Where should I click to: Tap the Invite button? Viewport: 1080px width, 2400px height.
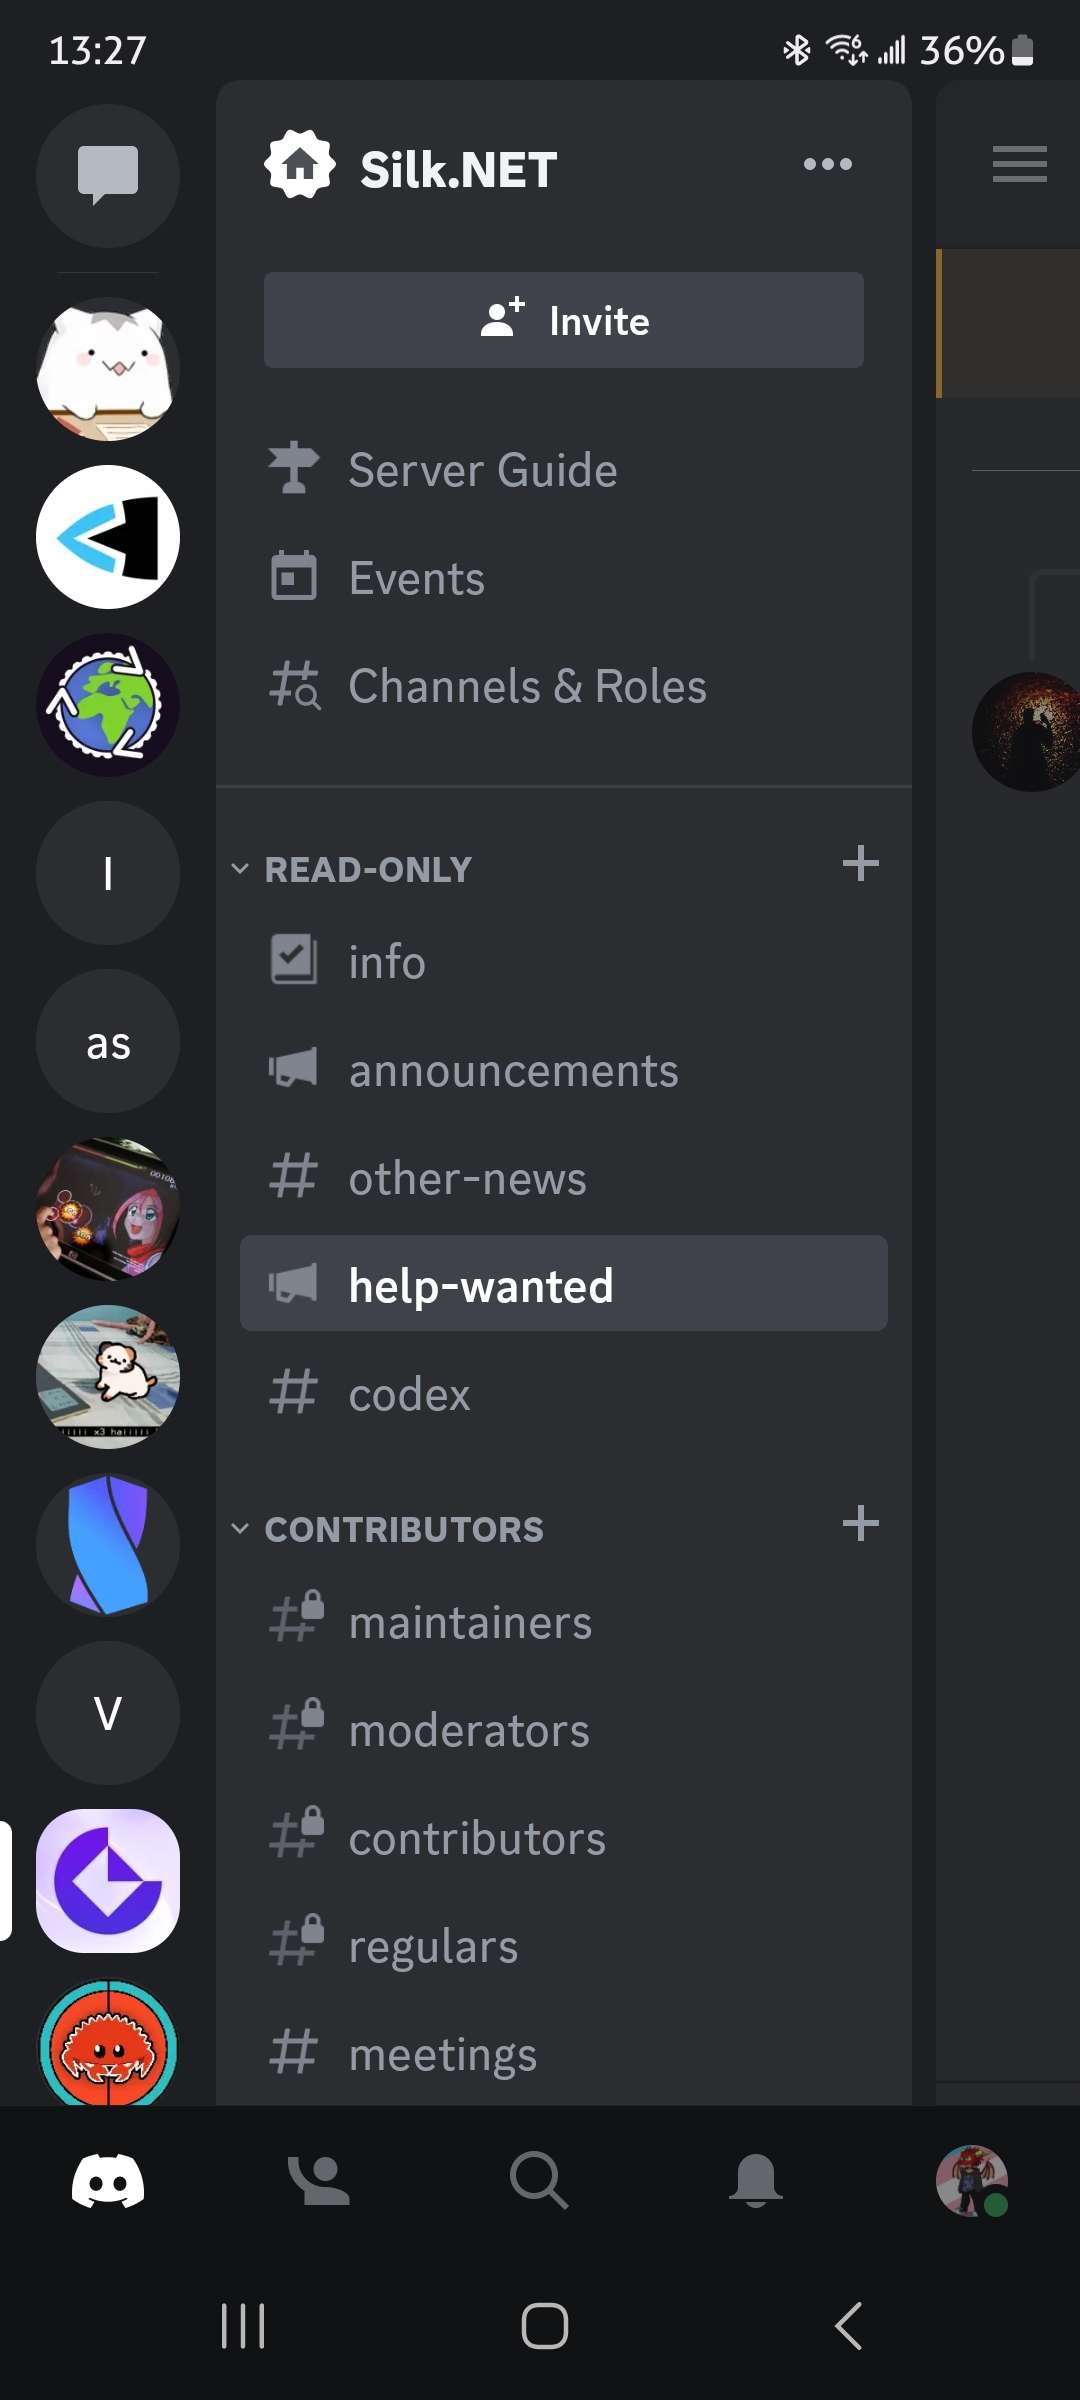point(564,320)
